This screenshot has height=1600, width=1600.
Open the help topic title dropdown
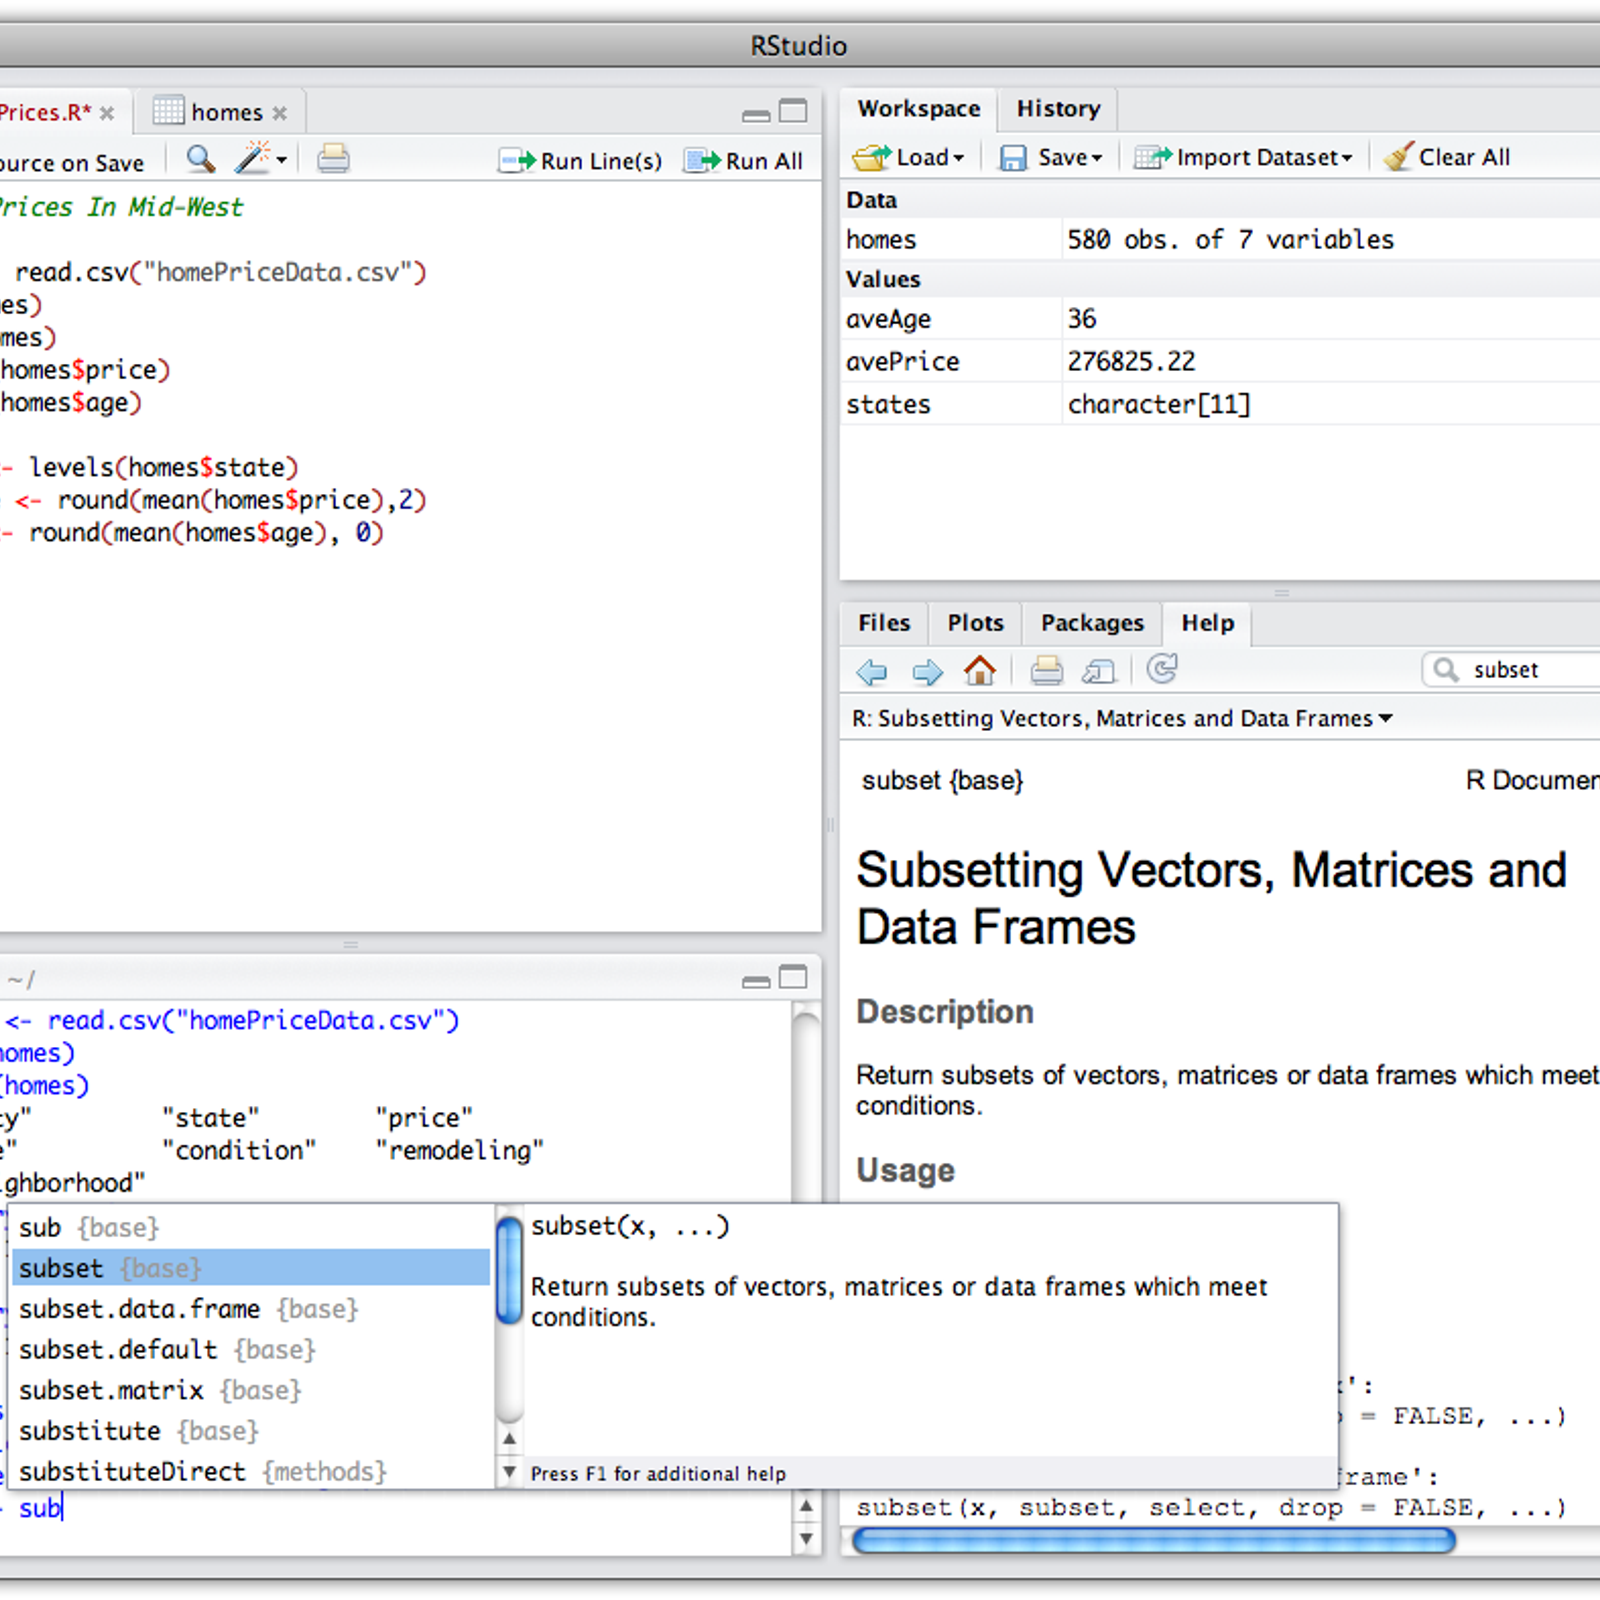(x=1122, y=718)
